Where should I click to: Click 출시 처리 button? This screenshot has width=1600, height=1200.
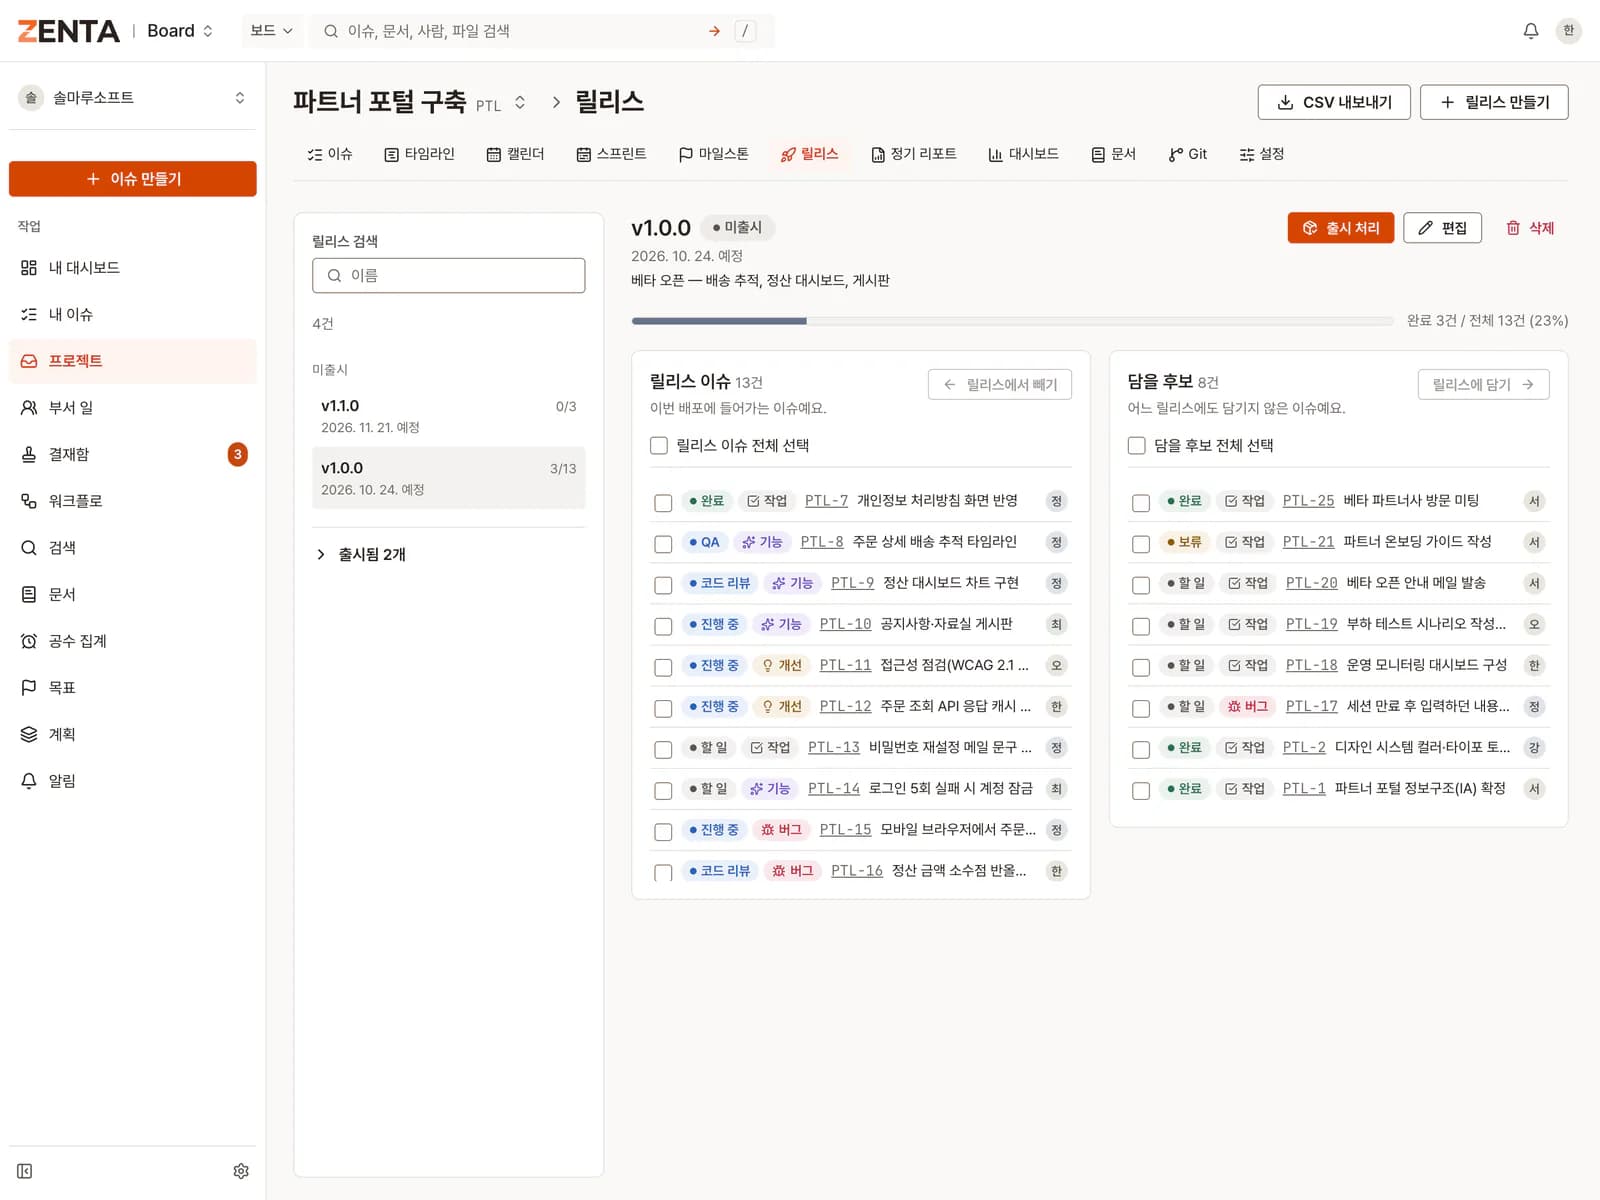1340,228
